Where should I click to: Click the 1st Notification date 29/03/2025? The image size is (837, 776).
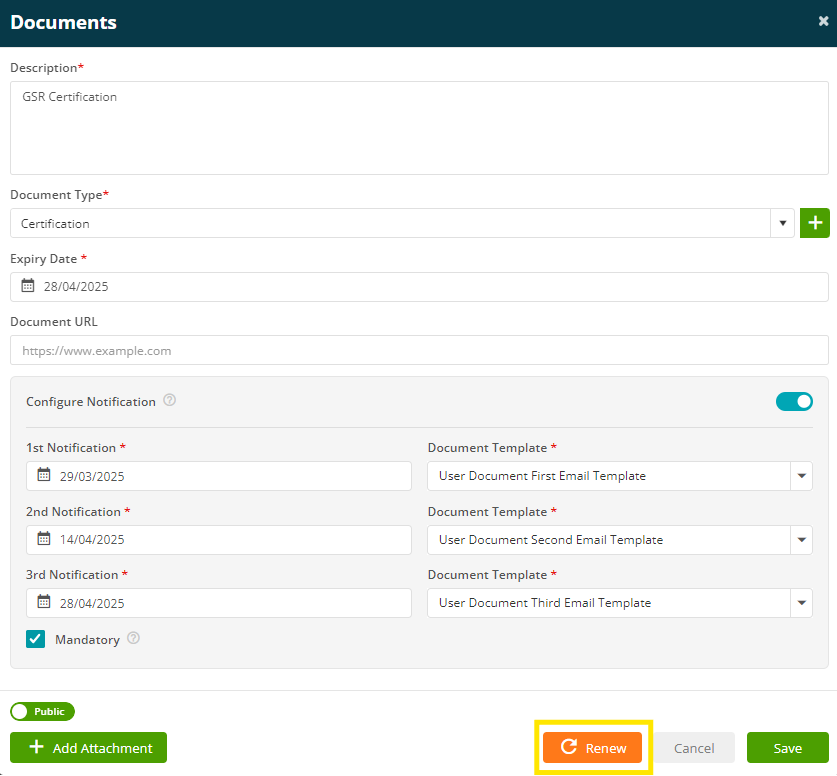point(92,476)
